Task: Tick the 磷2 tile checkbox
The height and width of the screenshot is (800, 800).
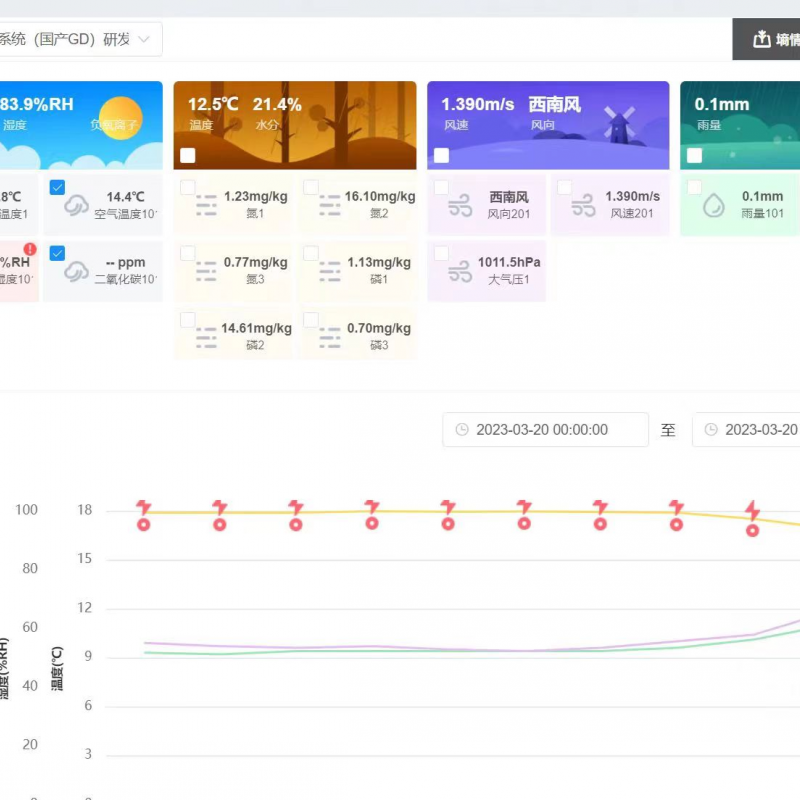Action: (x=188, y=319)
